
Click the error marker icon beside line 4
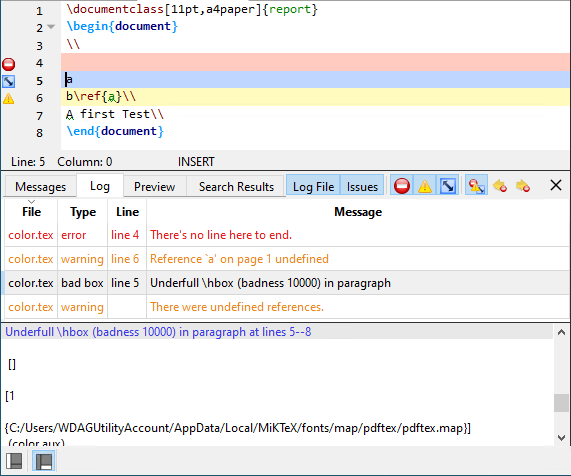pos(8,64)
